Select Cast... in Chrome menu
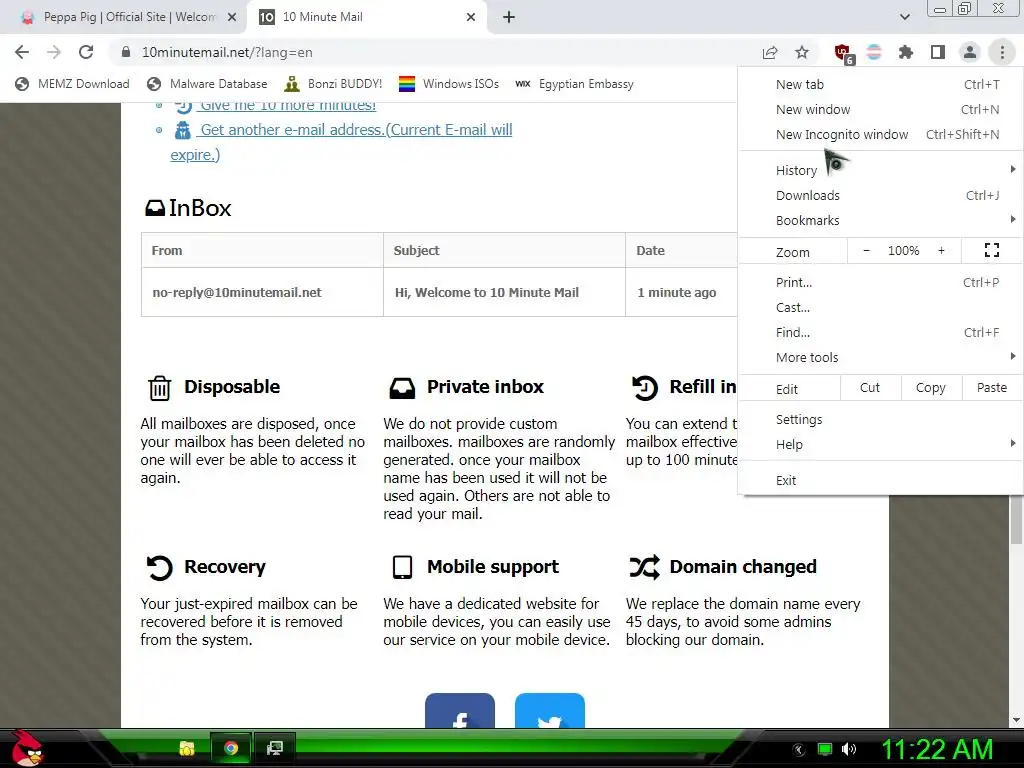 tap(880, 307)
